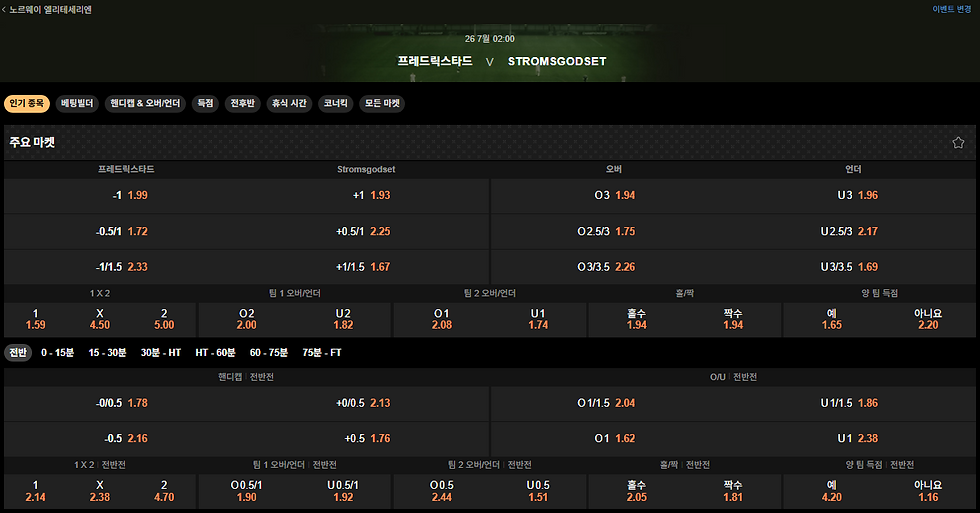Choose team 2 under U1 at 1.74
This screenshot has height=513, width=980.
538,319
